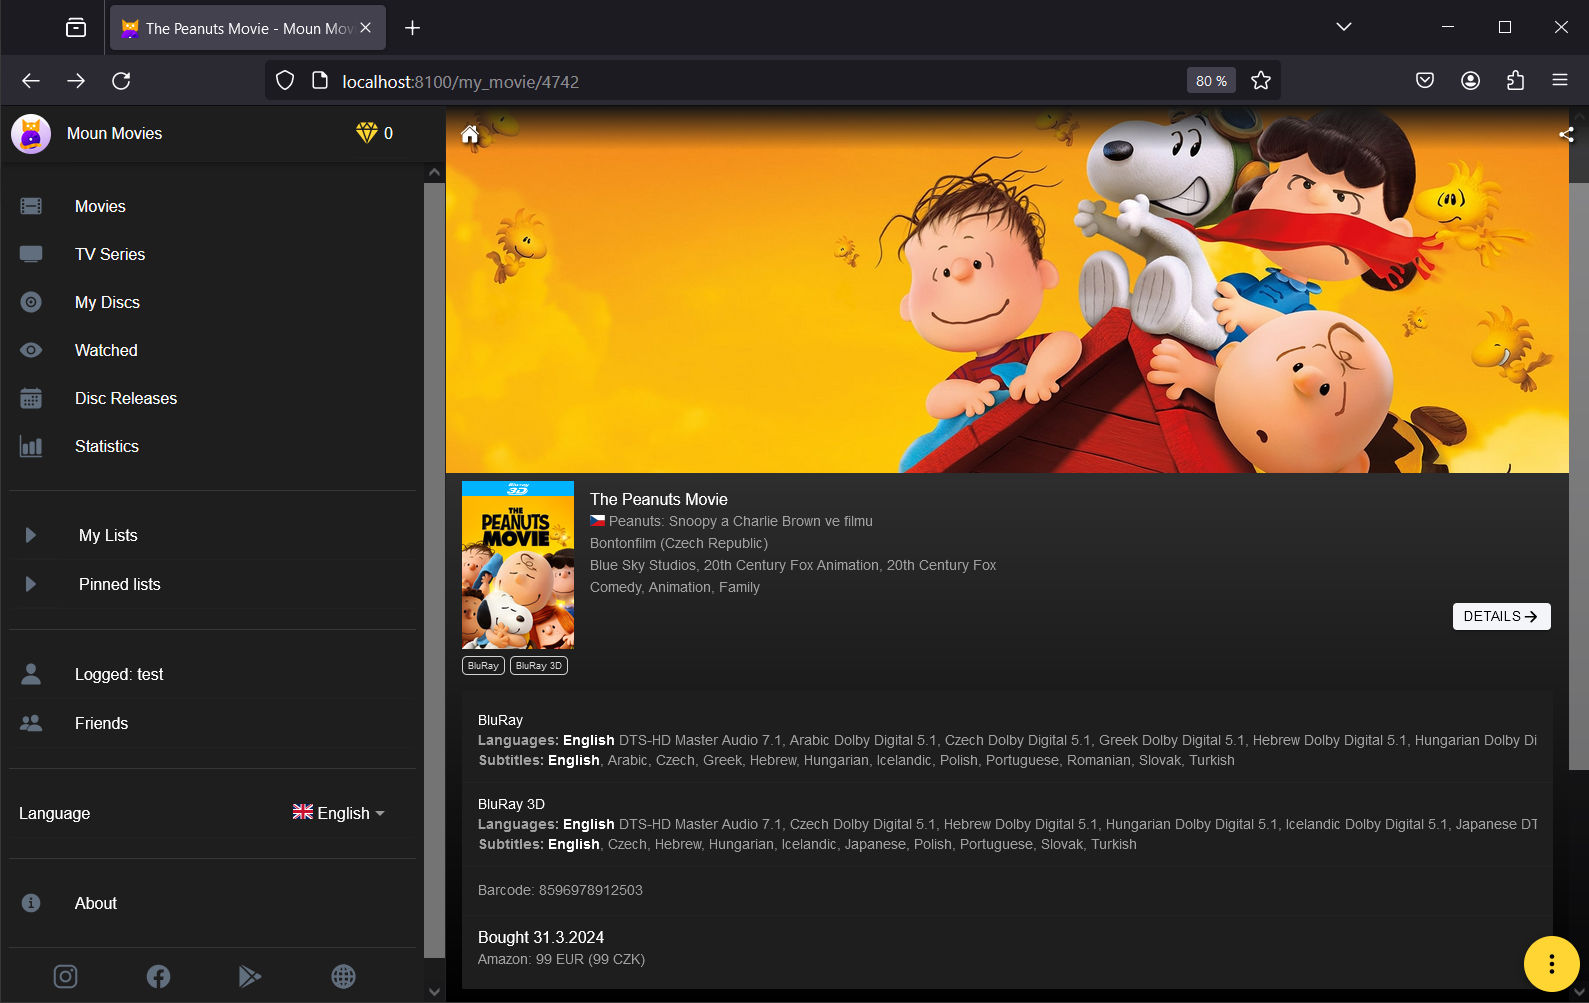Open the About page link
The height and width of the screenshot is (1003, 1589).
point(95,903)
